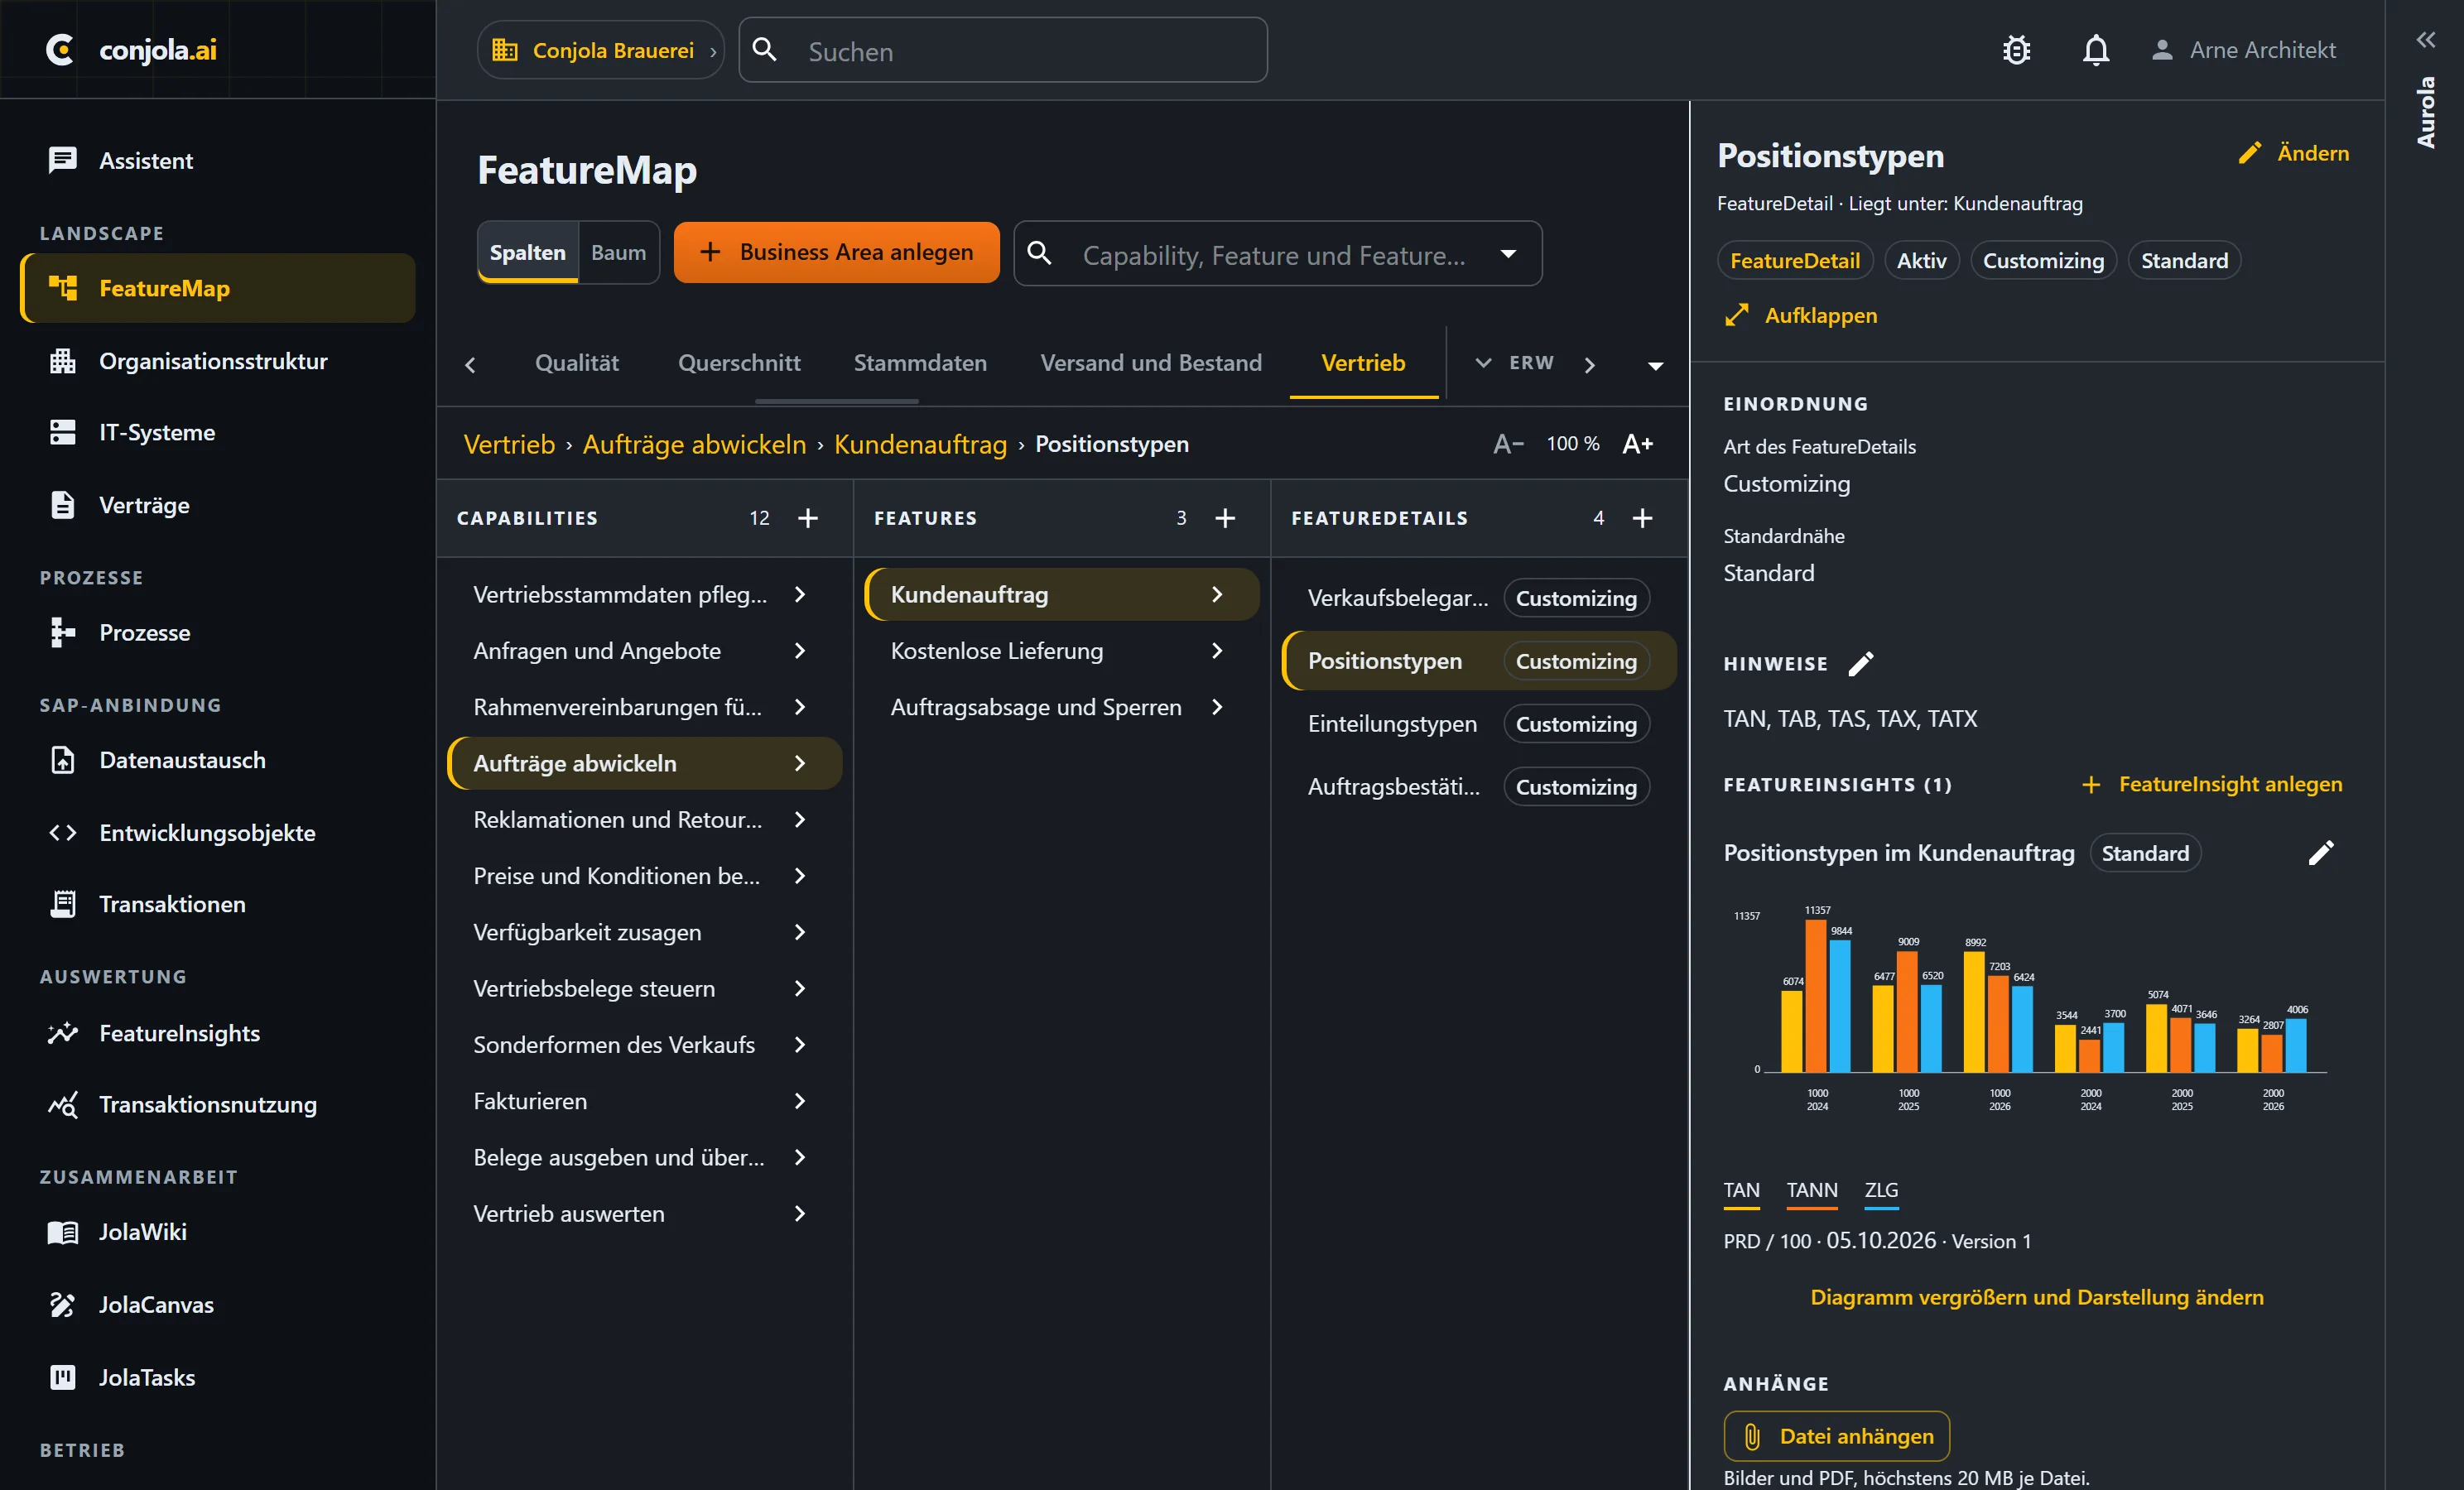This screenshot has height=1490, width=2464.
Task: Collapse the Aurola side panel
Action: [x=2426, y=40]
